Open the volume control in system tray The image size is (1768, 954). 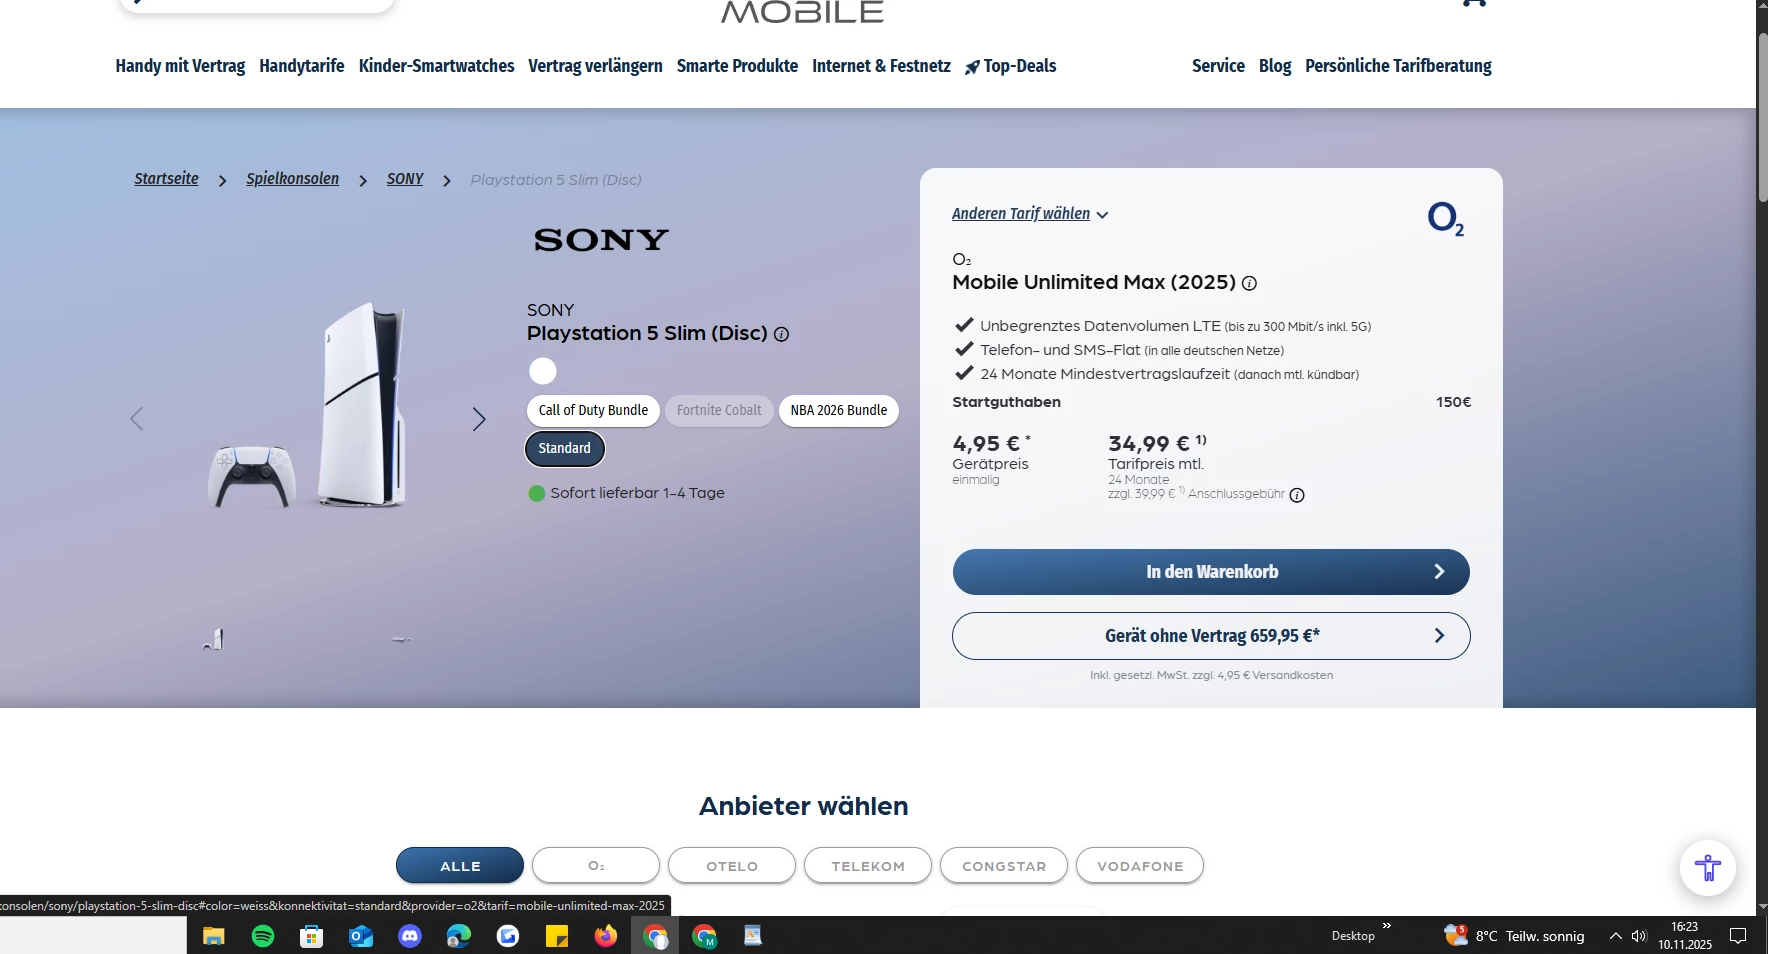(1639, 936)
